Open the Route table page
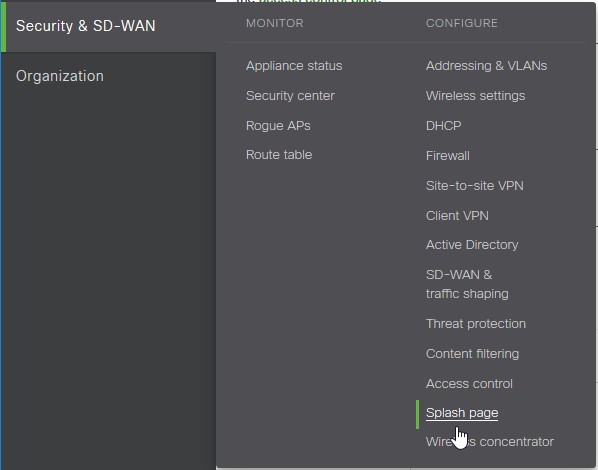Viewport: 598px width, 470px height. tap(279, 155)
